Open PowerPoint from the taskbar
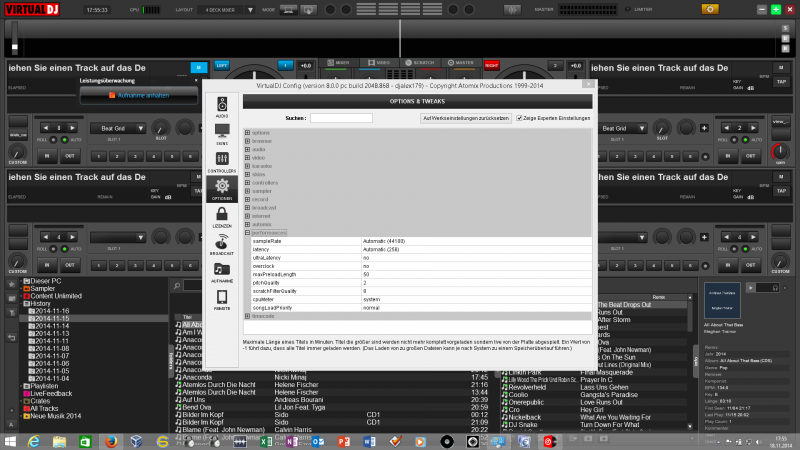The width and height of the screenshot is (800, 450). [x=344, y=441]
